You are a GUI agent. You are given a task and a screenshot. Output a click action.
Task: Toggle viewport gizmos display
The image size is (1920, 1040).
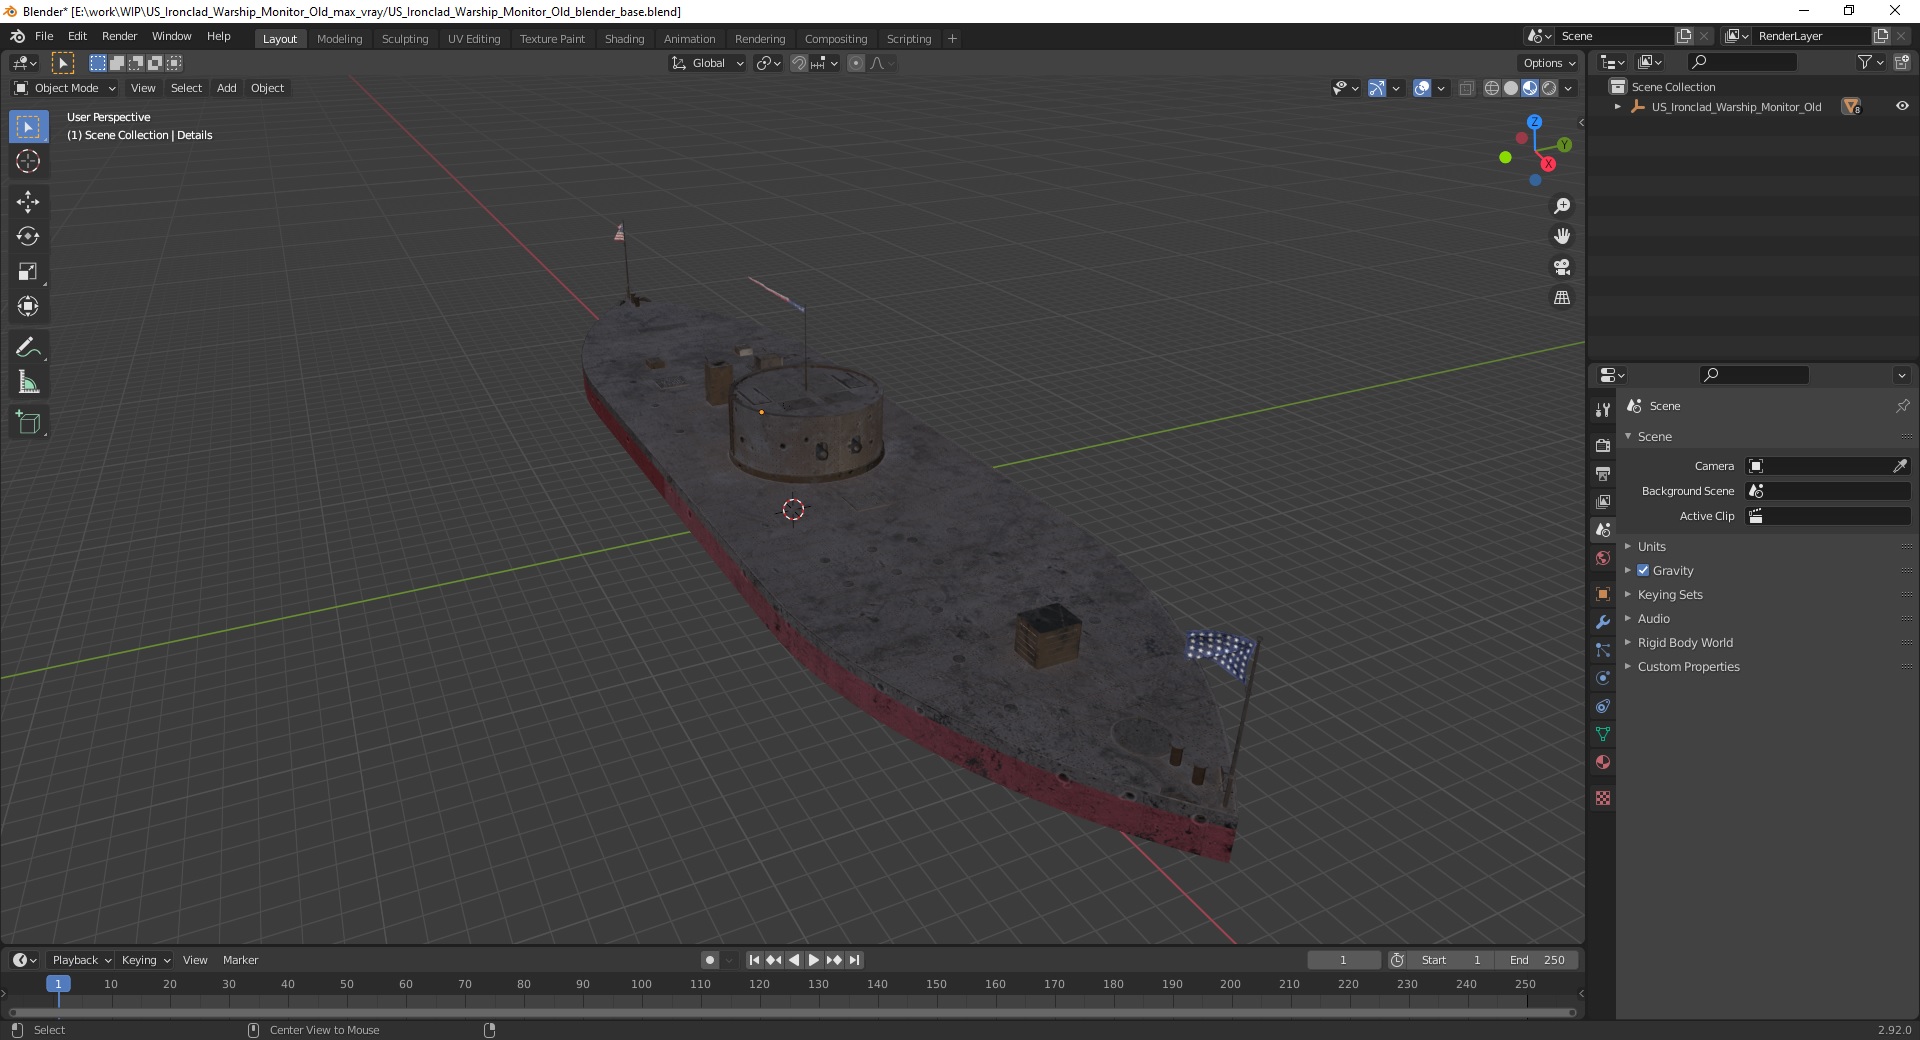click(1377, 88)
